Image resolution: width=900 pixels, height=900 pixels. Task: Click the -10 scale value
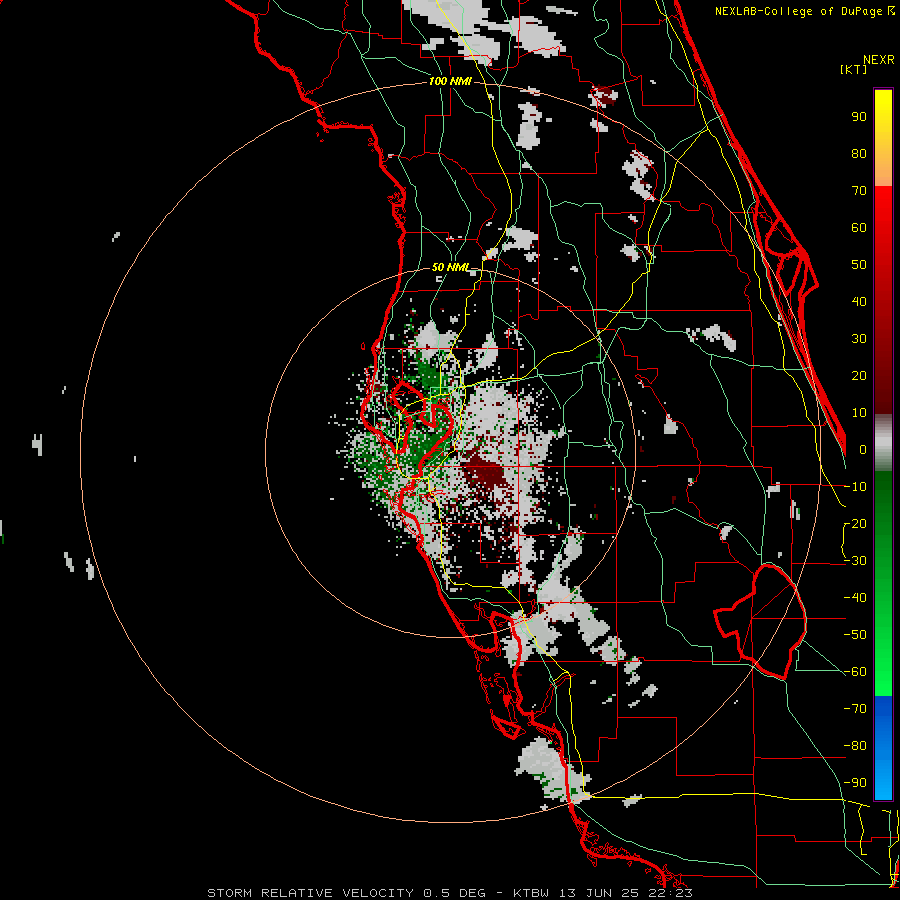point(855,487)
